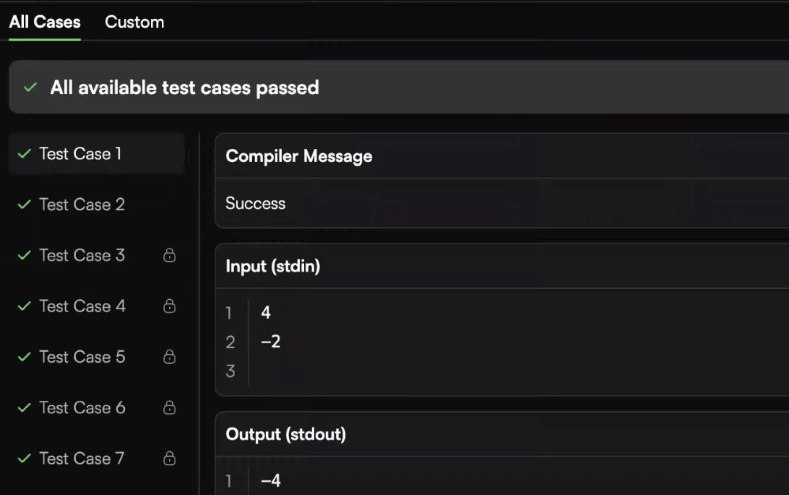Switch to the Custom tab
This screenshot has width=789, height=495.
(x=134, y=22)
